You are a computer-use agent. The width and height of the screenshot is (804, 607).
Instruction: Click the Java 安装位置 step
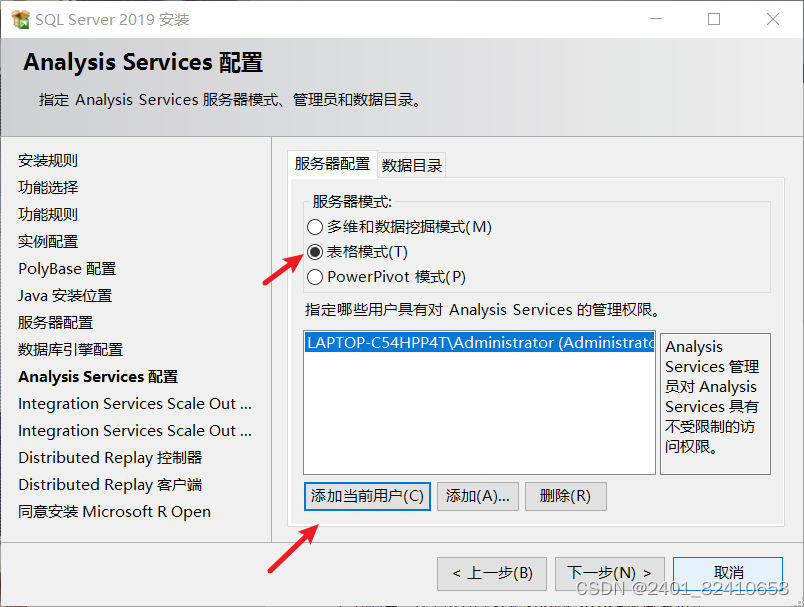[x=65, y=296]
